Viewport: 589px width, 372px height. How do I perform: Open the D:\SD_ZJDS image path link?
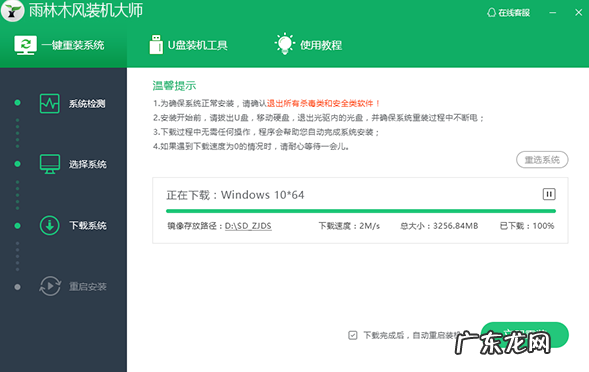pyautogui.click(x=248, y=226)
